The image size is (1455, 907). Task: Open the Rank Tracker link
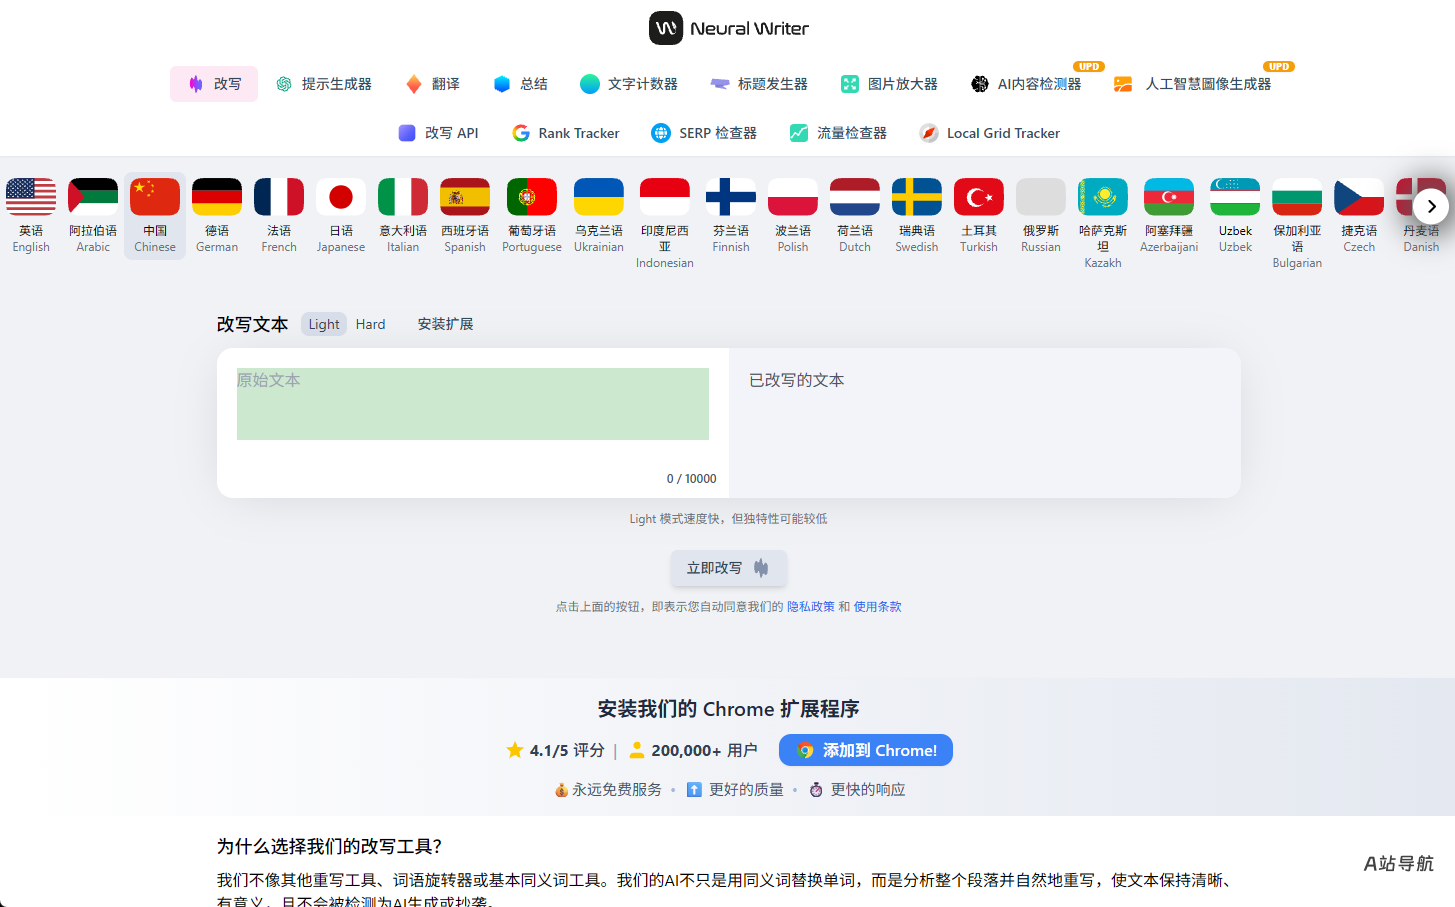tap(566, 133)
